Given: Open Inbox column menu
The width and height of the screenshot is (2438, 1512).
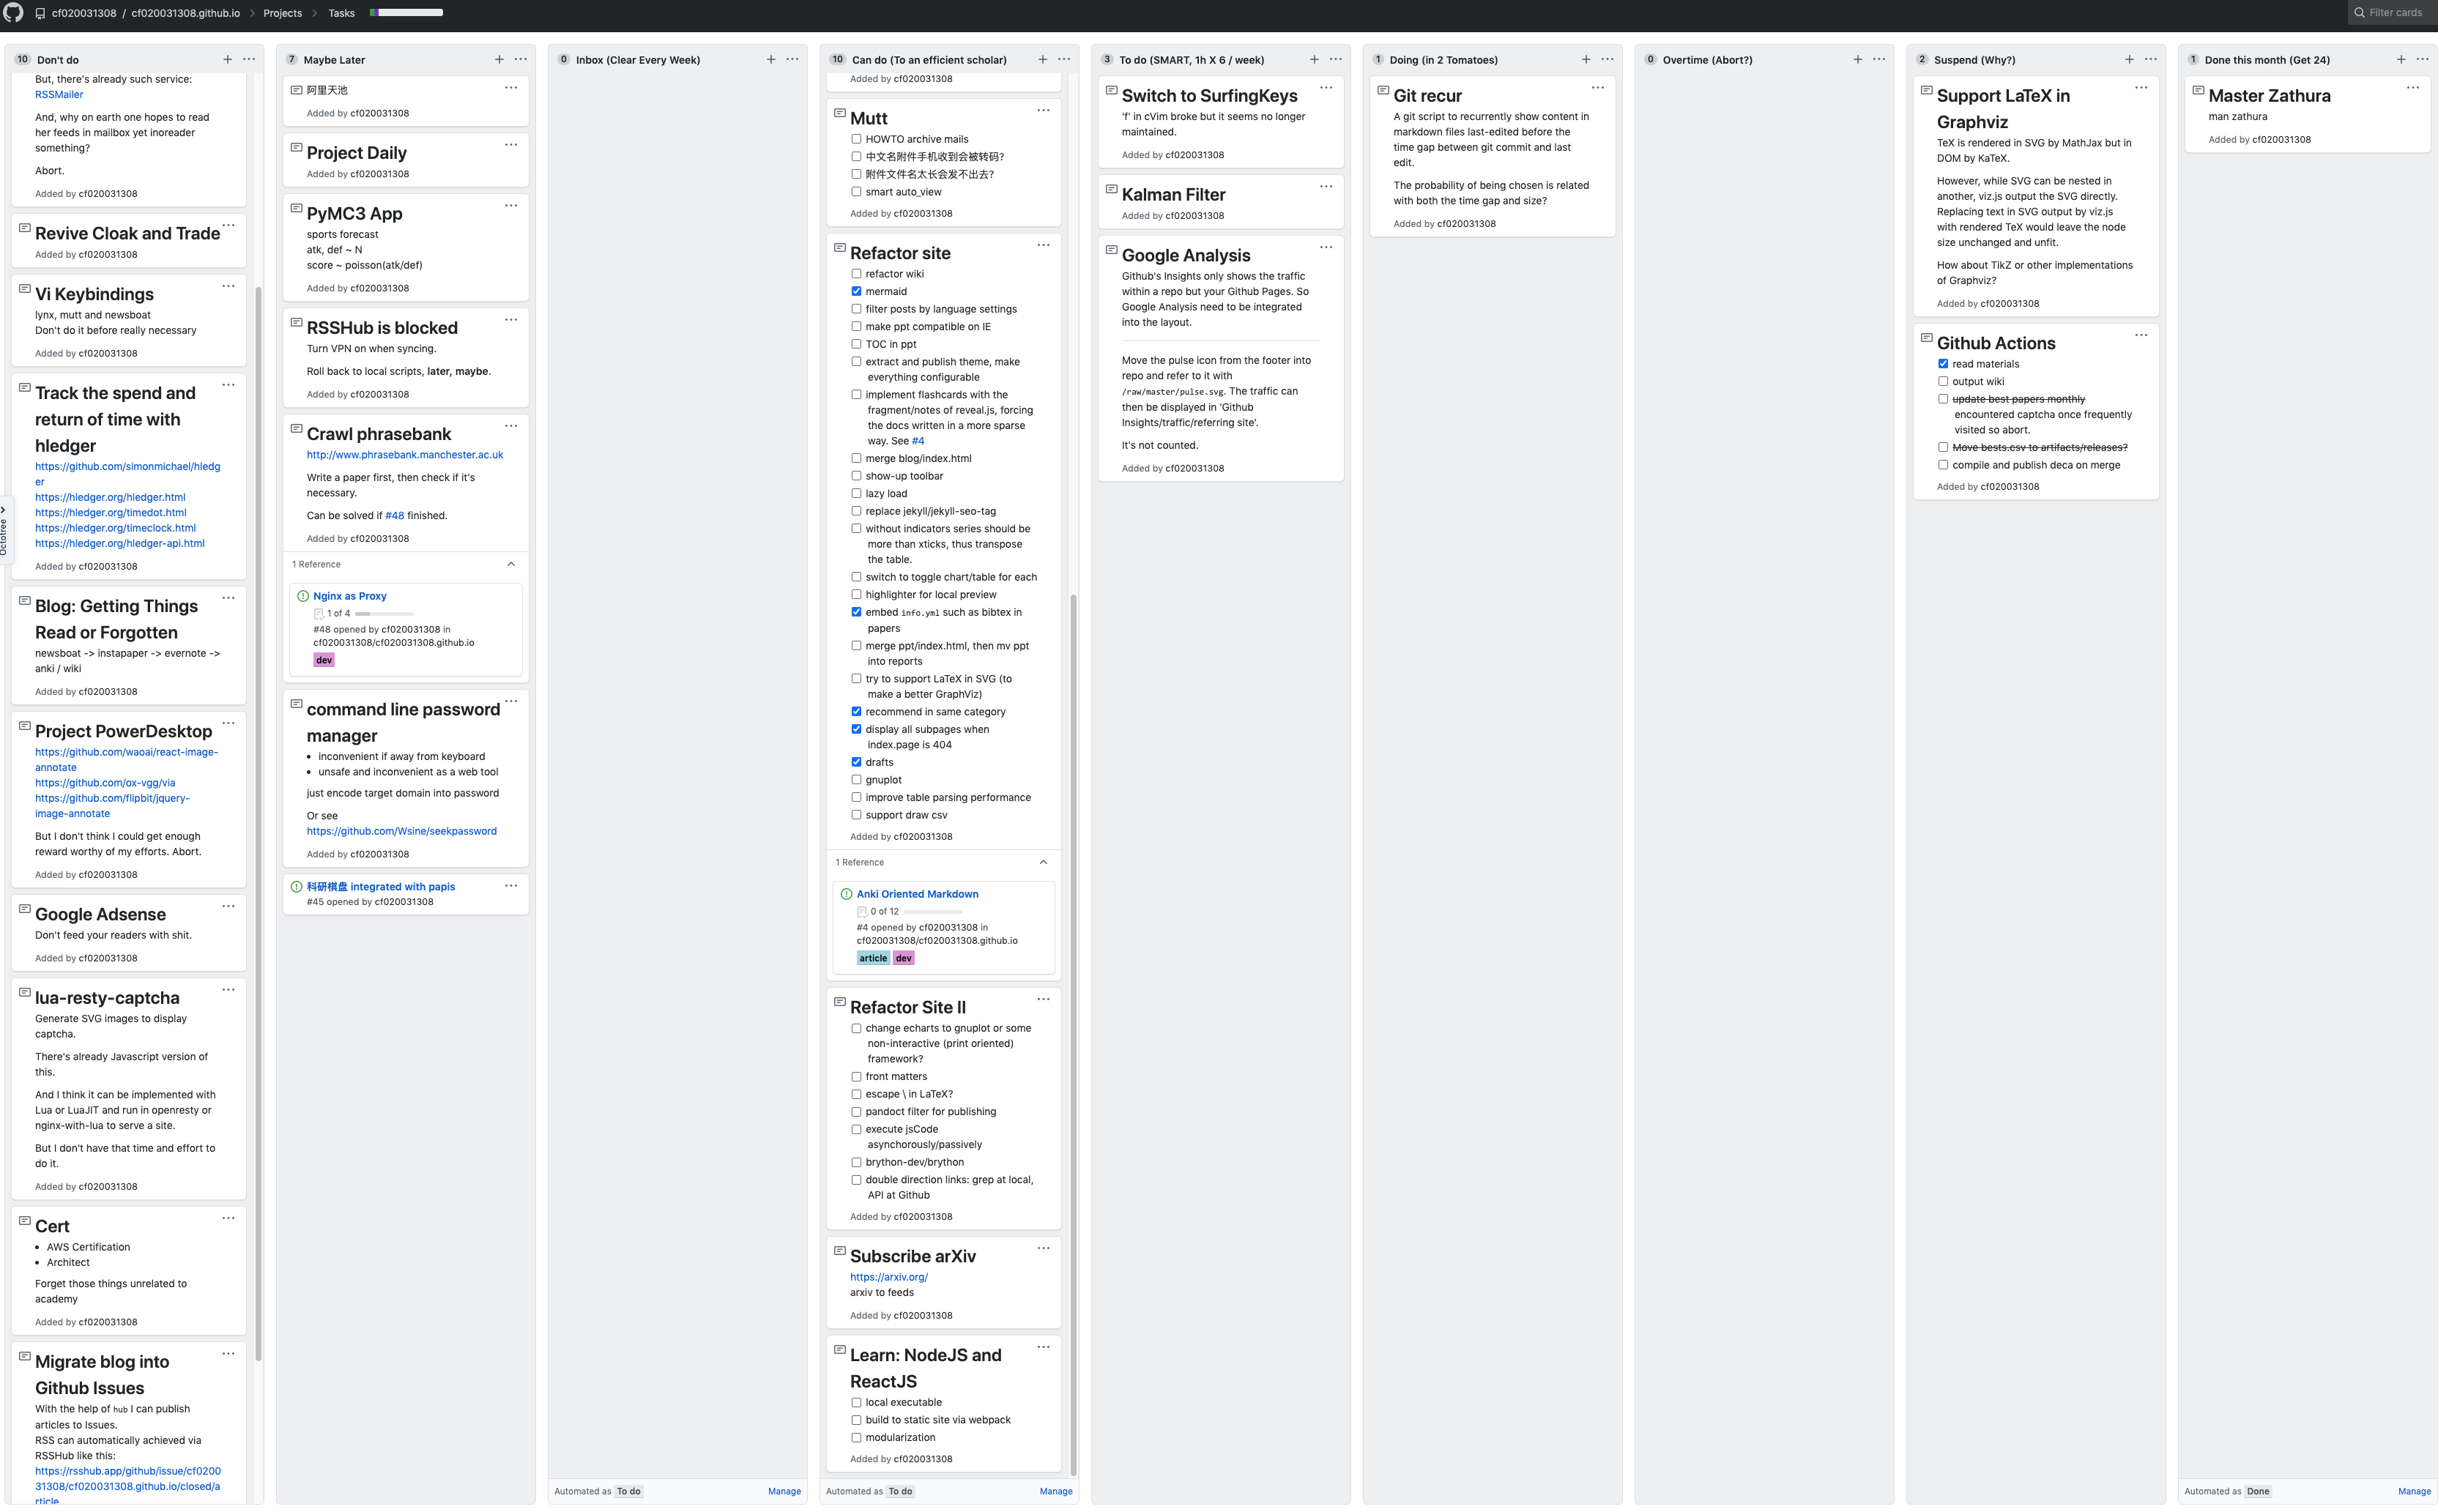Looking at the screenshot, I should tap(792, 60).
